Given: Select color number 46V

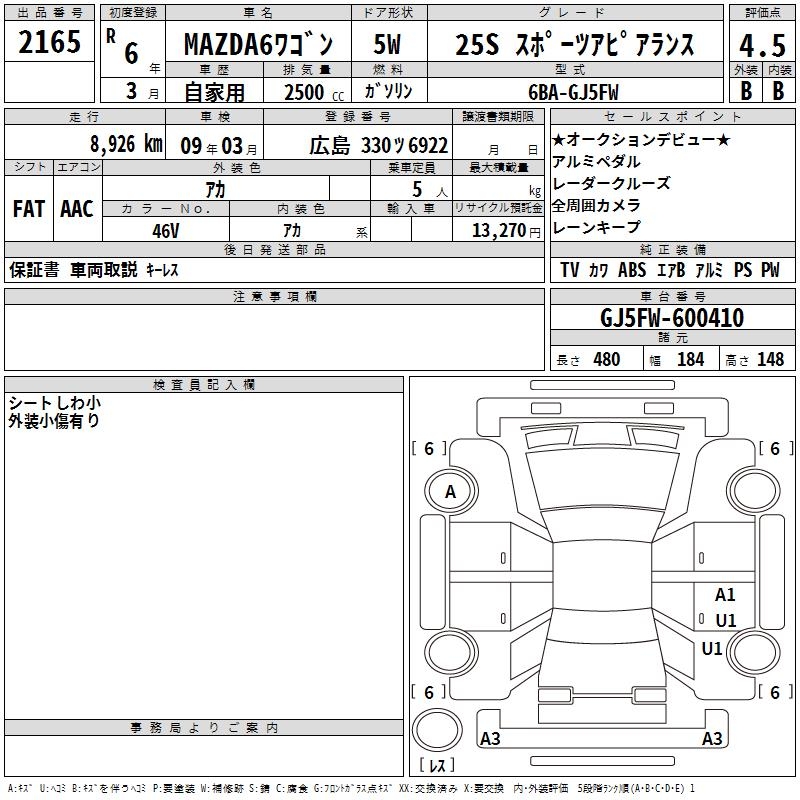Looking at the screenshot, I should click(x=166, y=231).
